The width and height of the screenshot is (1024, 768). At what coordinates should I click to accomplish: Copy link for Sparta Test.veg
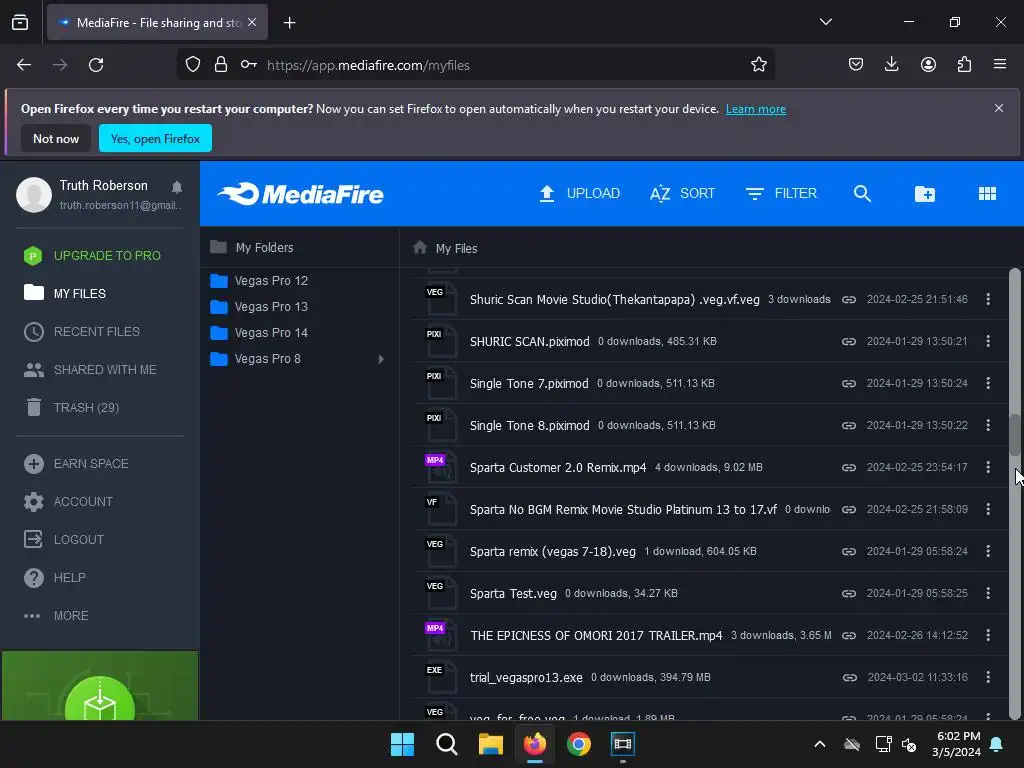click(x=848, y=594)
